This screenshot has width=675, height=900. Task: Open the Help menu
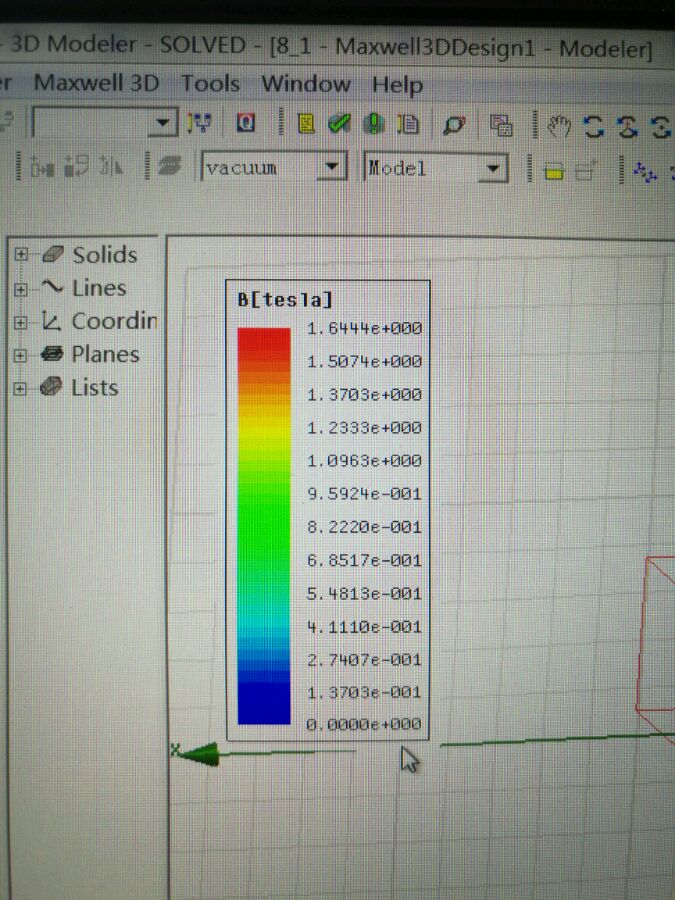tap(397, 86)
